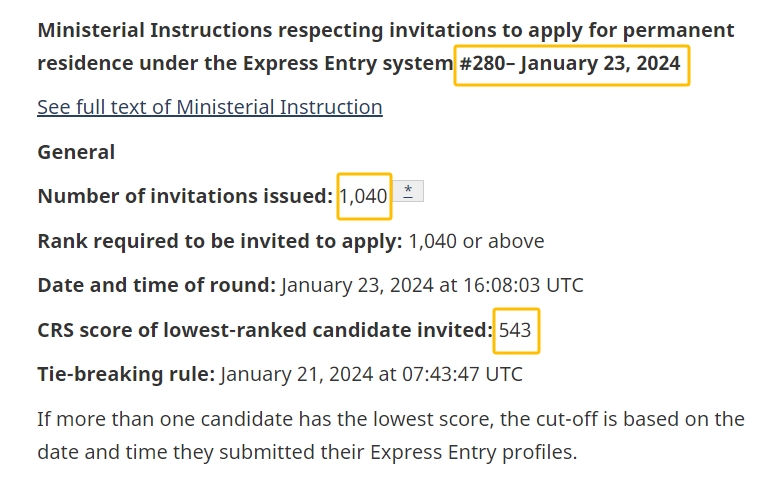The width and height of the screenshot is (757, 482).
Task: Click the highlighted CRS score 543
Action: (516, 330)
